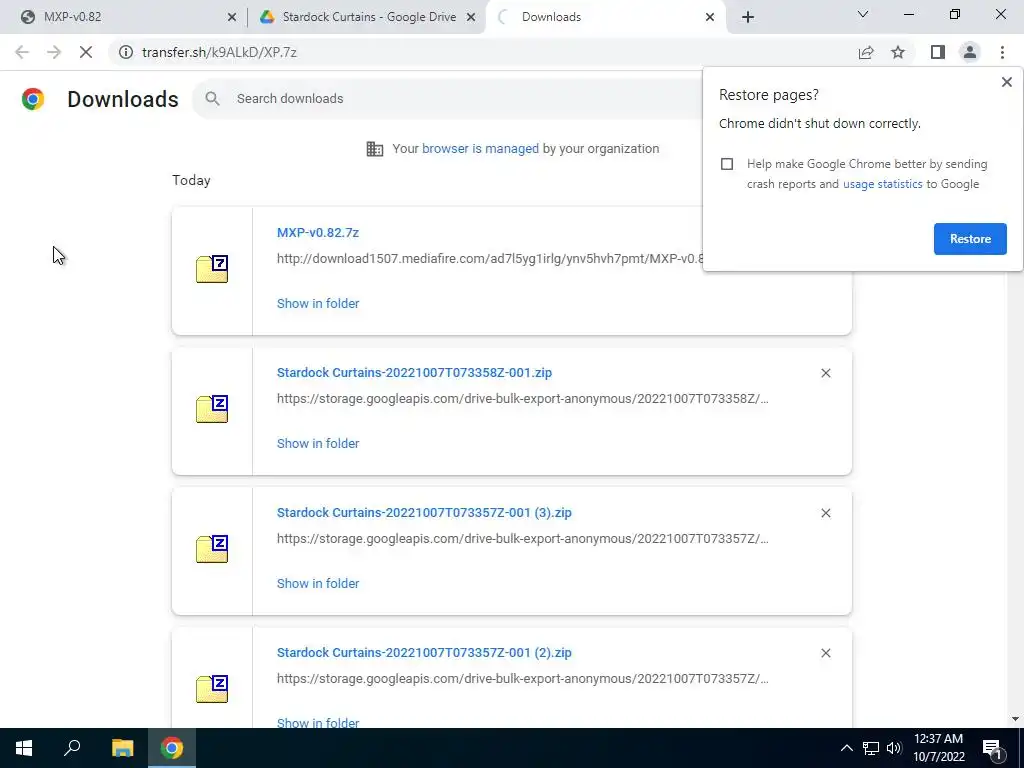Screen dimensions: 1024x768
Task: Open File Explorer from the taskbar
Action: tap(122, 748)
